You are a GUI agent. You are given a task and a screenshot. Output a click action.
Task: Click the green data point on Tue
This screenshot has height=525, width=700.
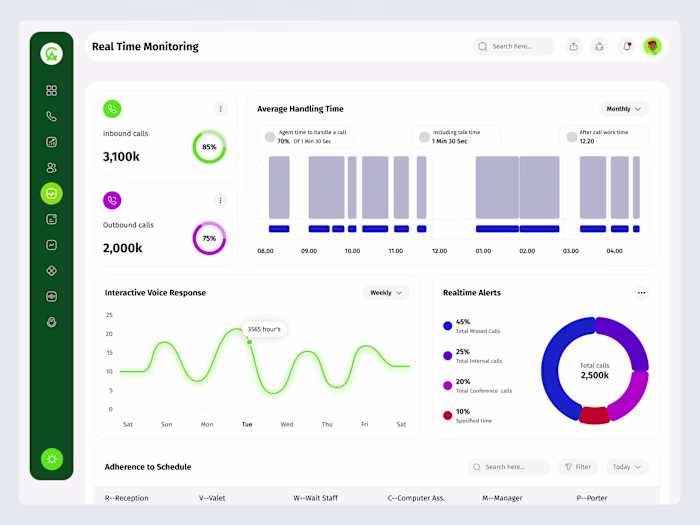(250, 342)
